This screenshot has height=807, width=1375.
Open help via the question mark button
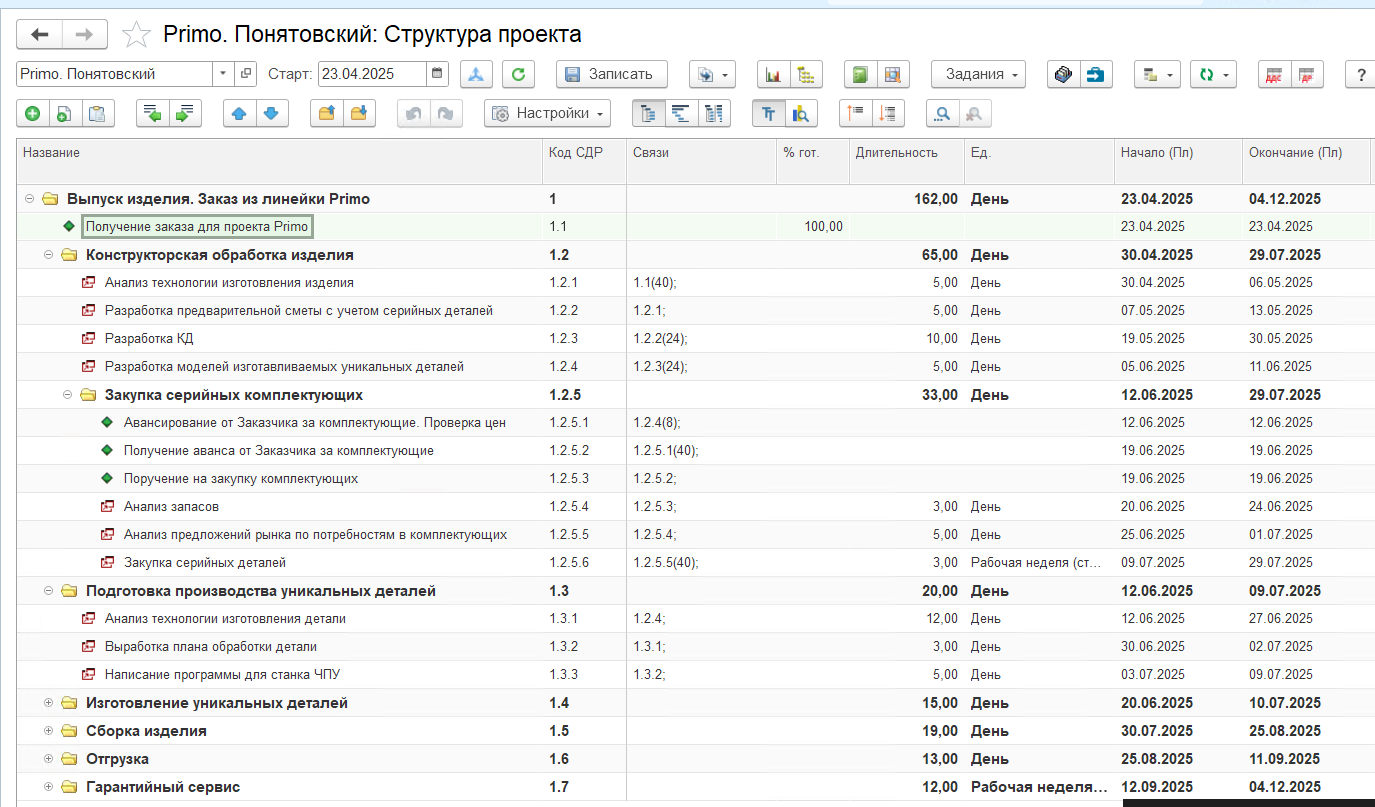(1361, 74)
